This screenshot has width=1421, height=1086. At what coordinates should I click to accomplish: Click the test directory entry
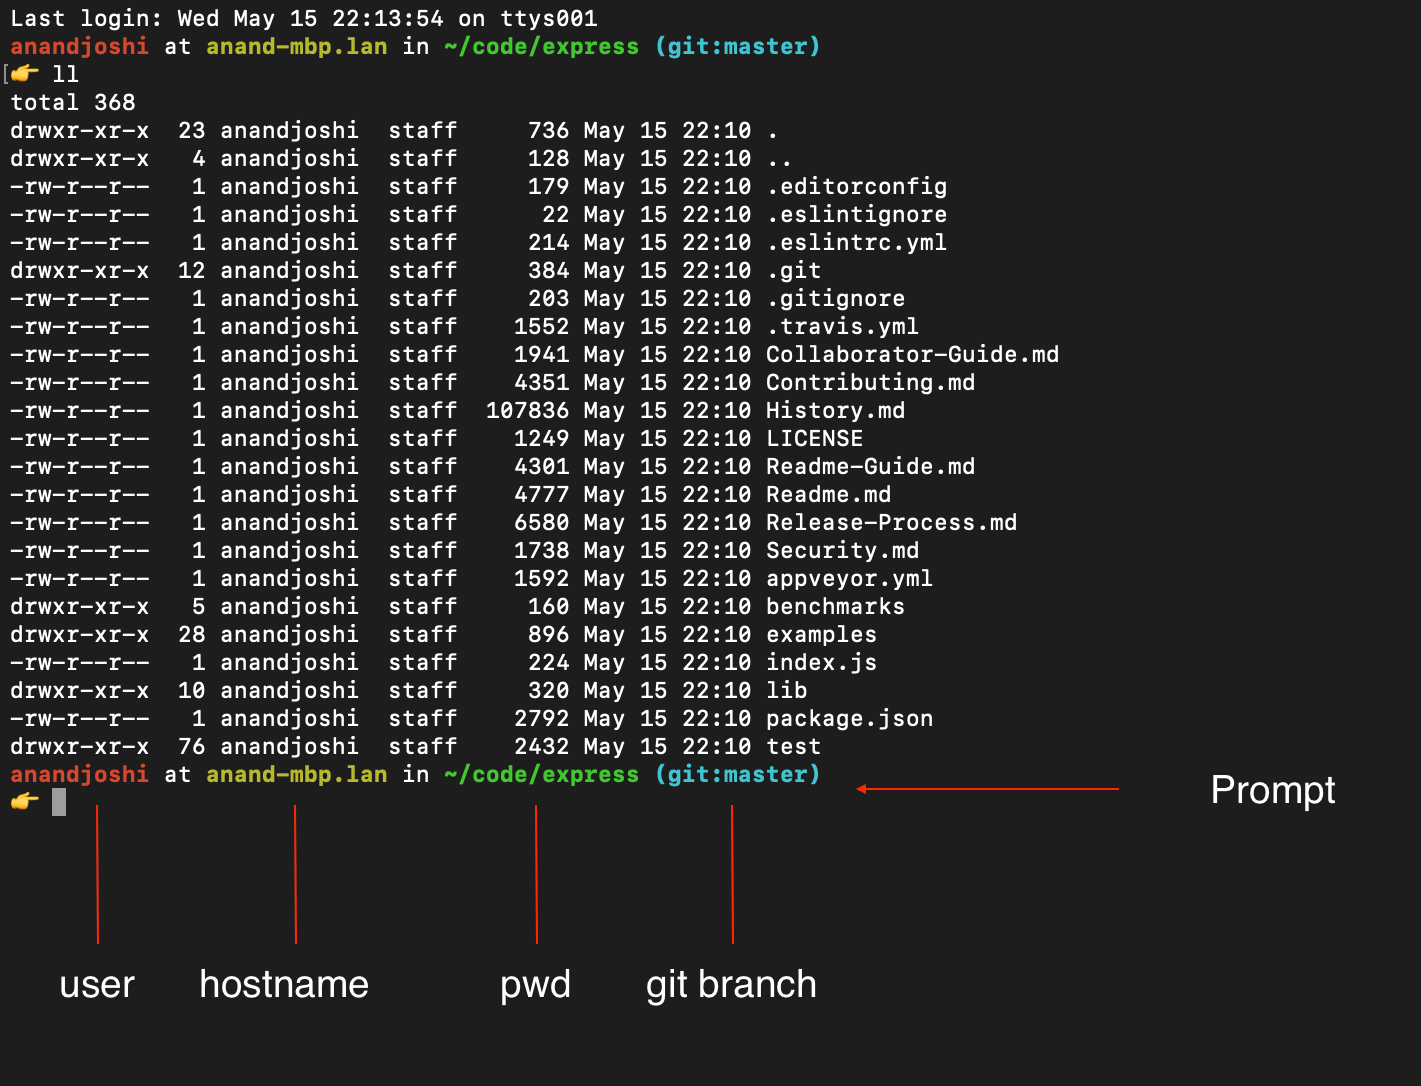click(x=792, y=746)
